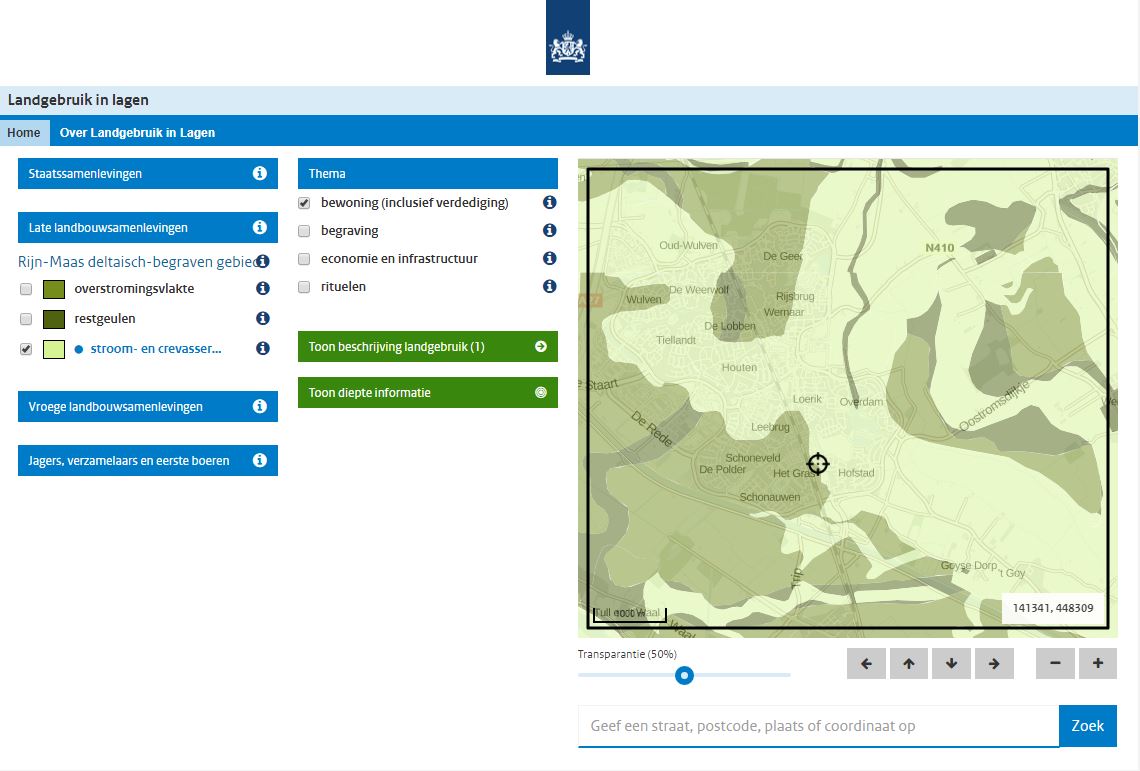The height and width of the screenshot is (771, 1140).
Task: Pan the map left with arrow button
Action: click(866, 664)
